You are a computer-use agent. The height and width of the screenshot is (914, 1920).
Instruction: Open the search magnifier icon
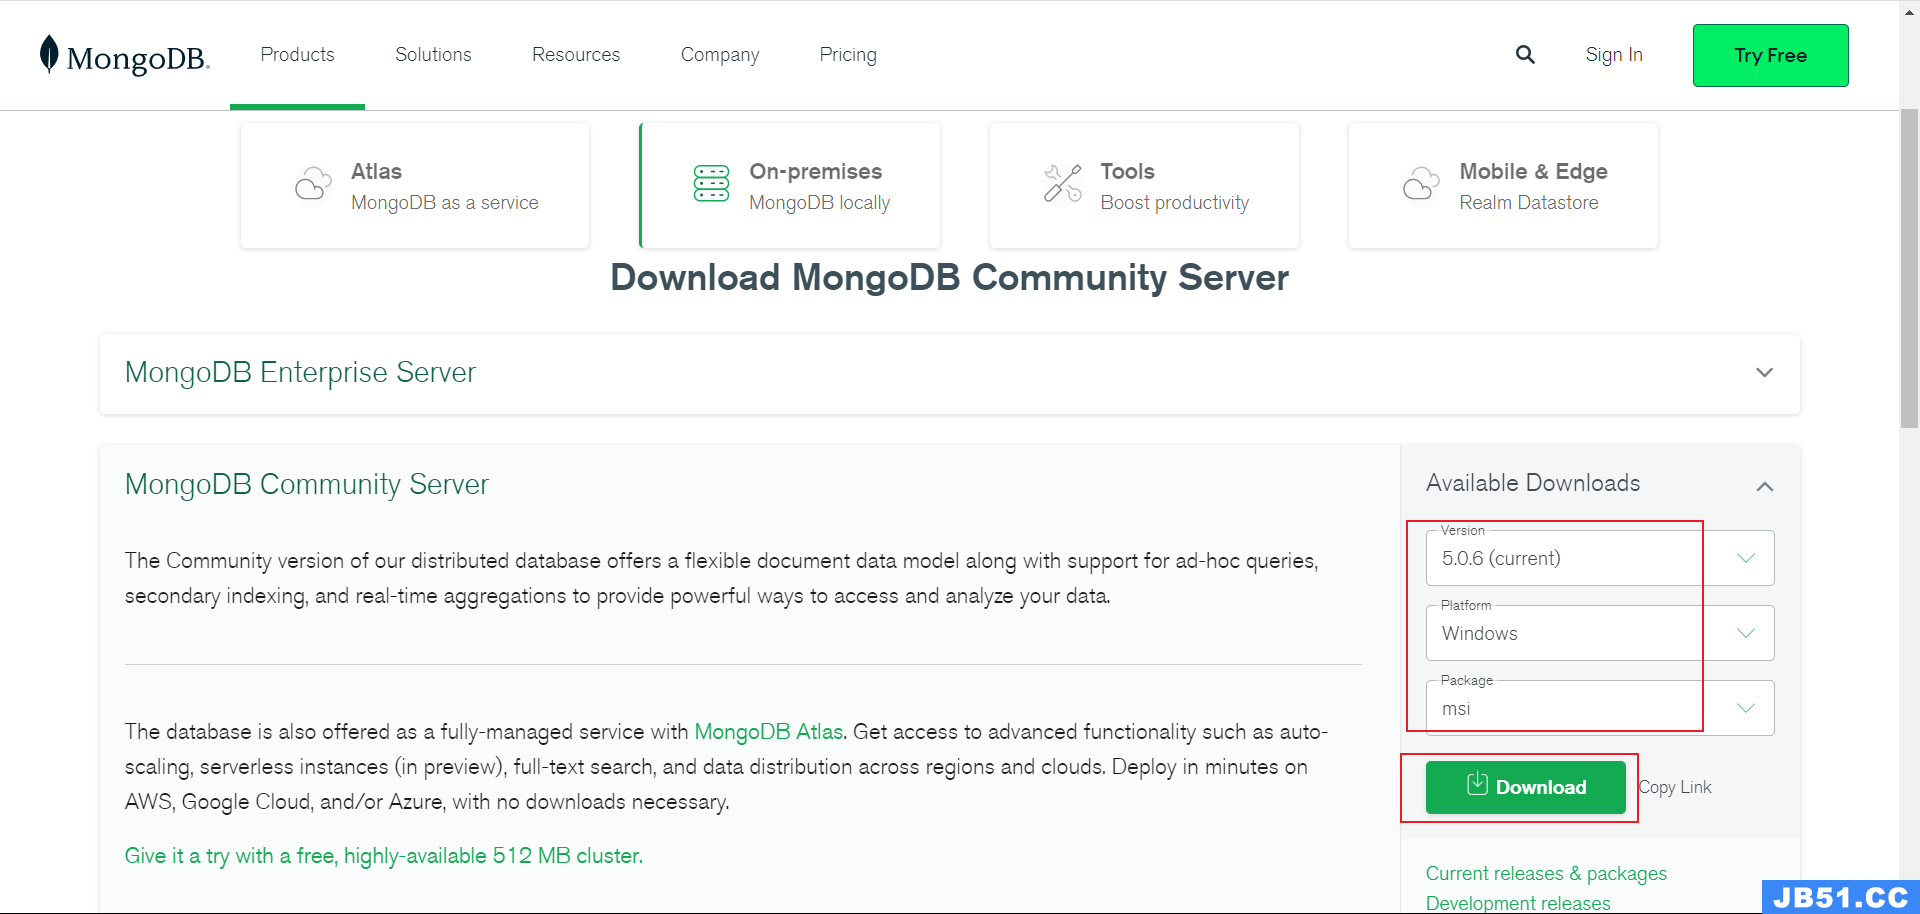1525,55
